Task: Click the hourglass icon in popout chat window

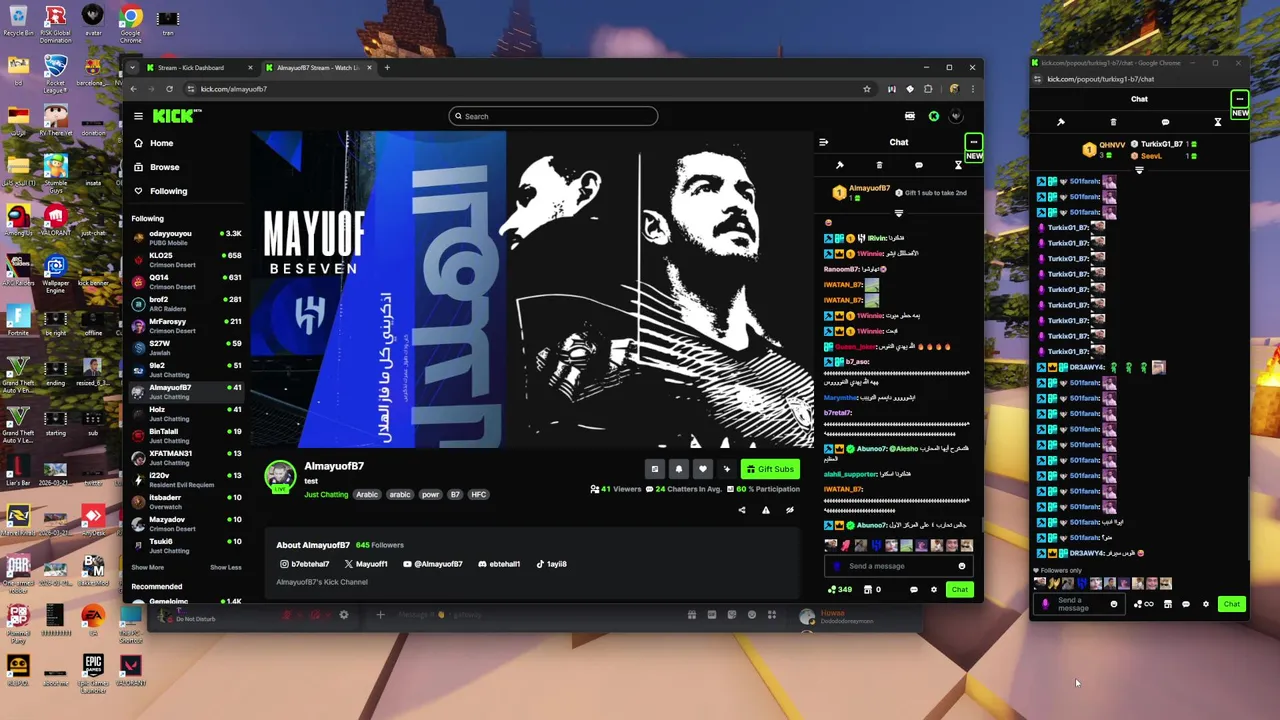Action: [x=1217, y=122]
